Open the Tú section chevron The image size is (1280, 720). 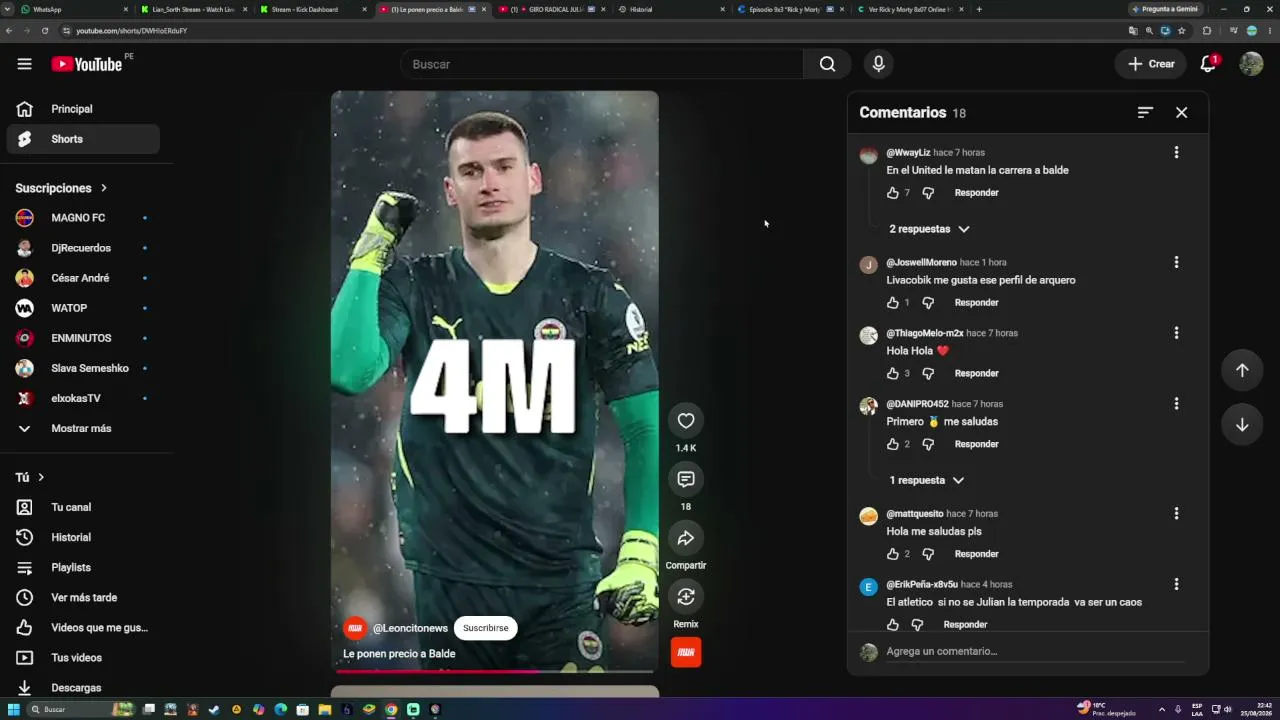(x=41, y=477)
